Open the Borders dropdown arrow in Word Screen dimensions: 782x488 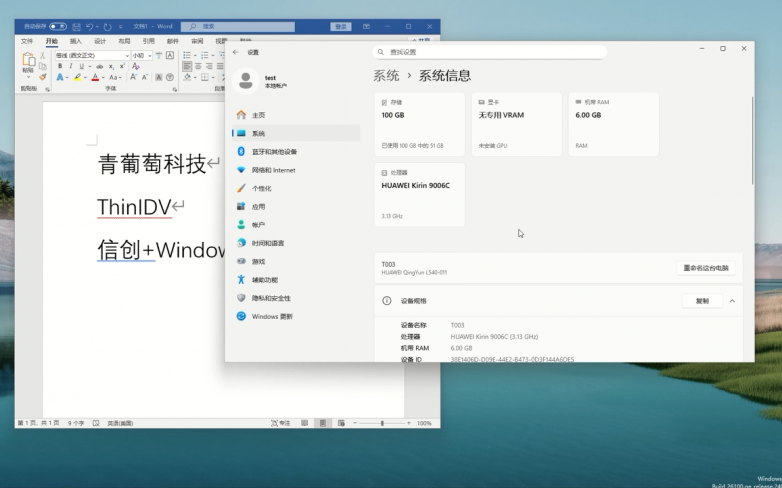click(x=212, y=77)
